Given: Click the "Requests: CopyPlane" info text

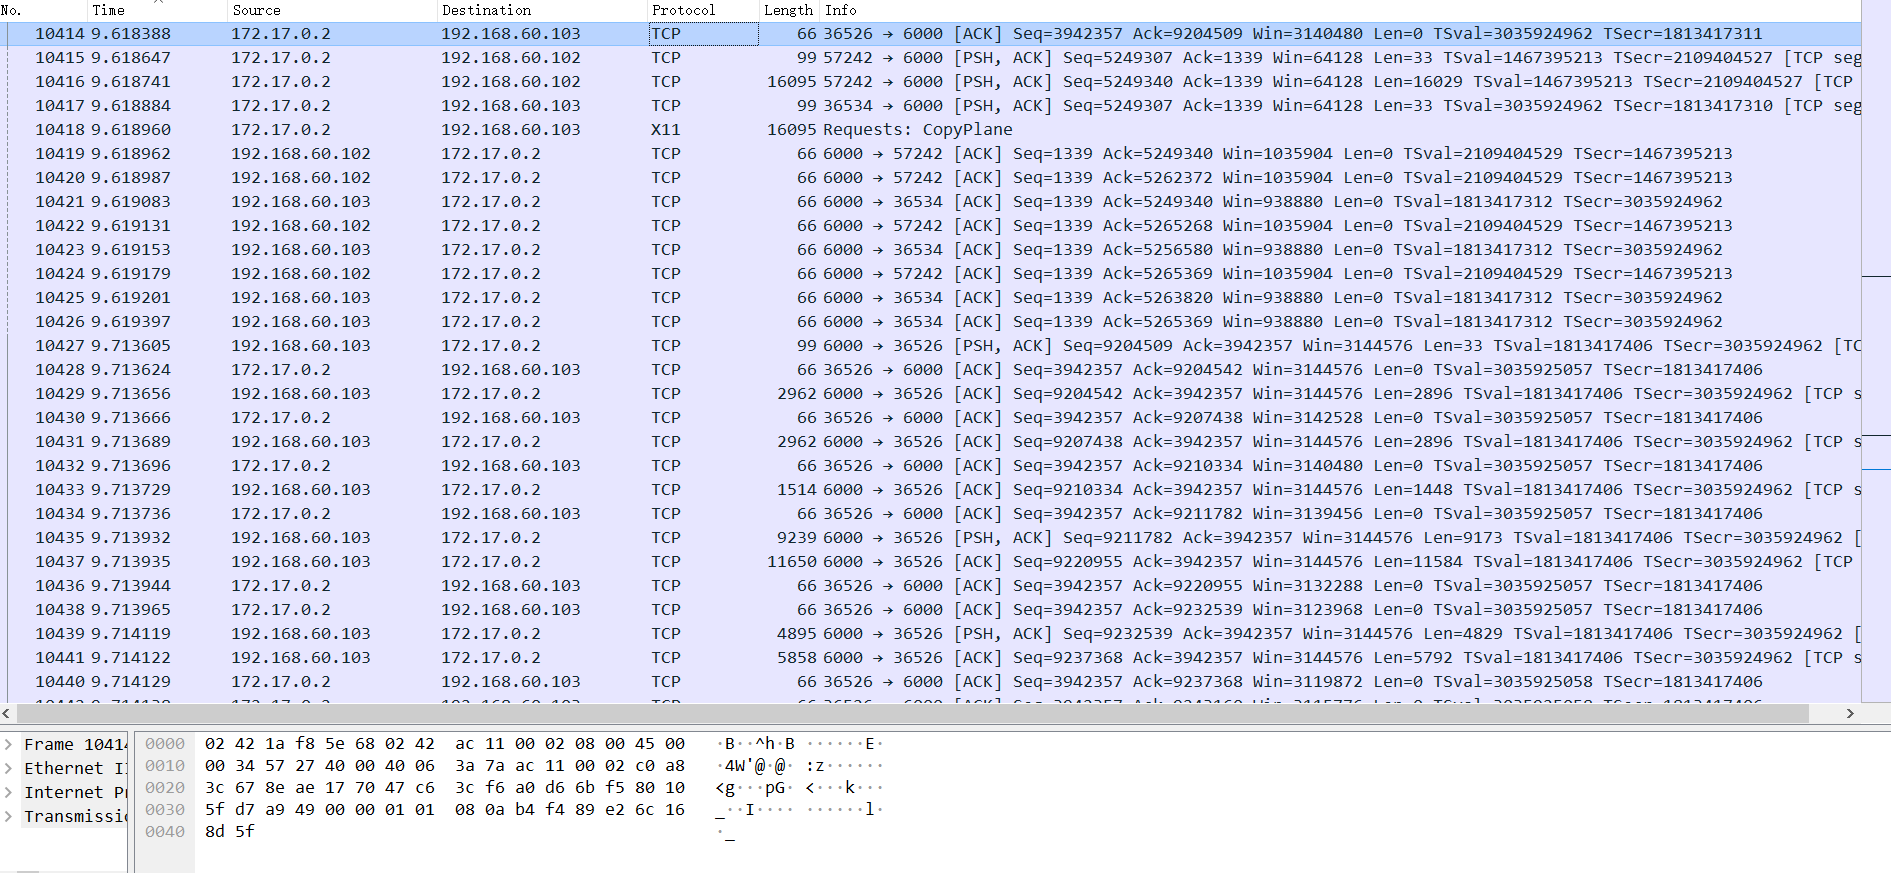Looking at the screenshot, I should (x=918, y=130).
